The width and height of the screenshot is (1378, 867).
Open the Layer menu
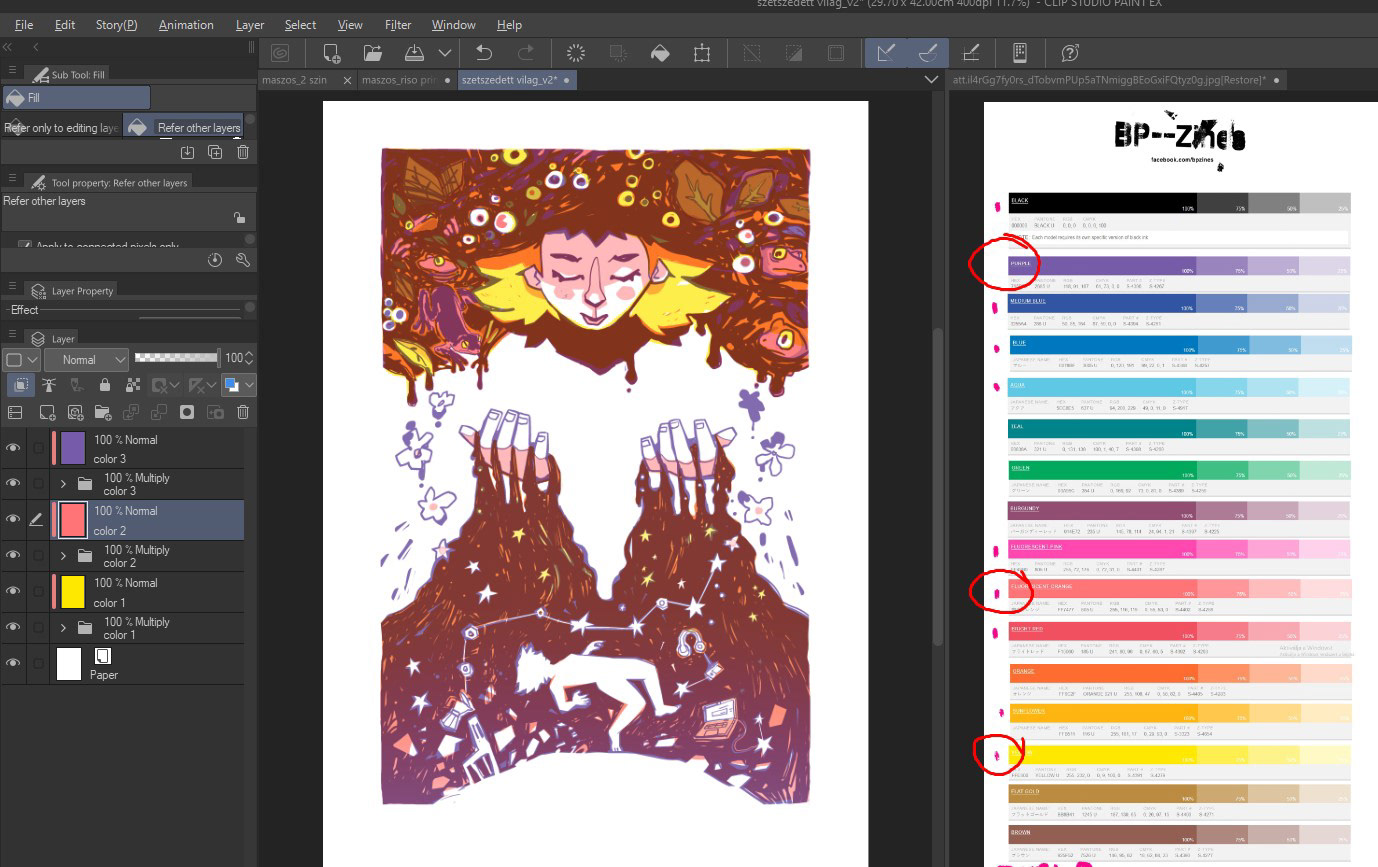point(250,24)
